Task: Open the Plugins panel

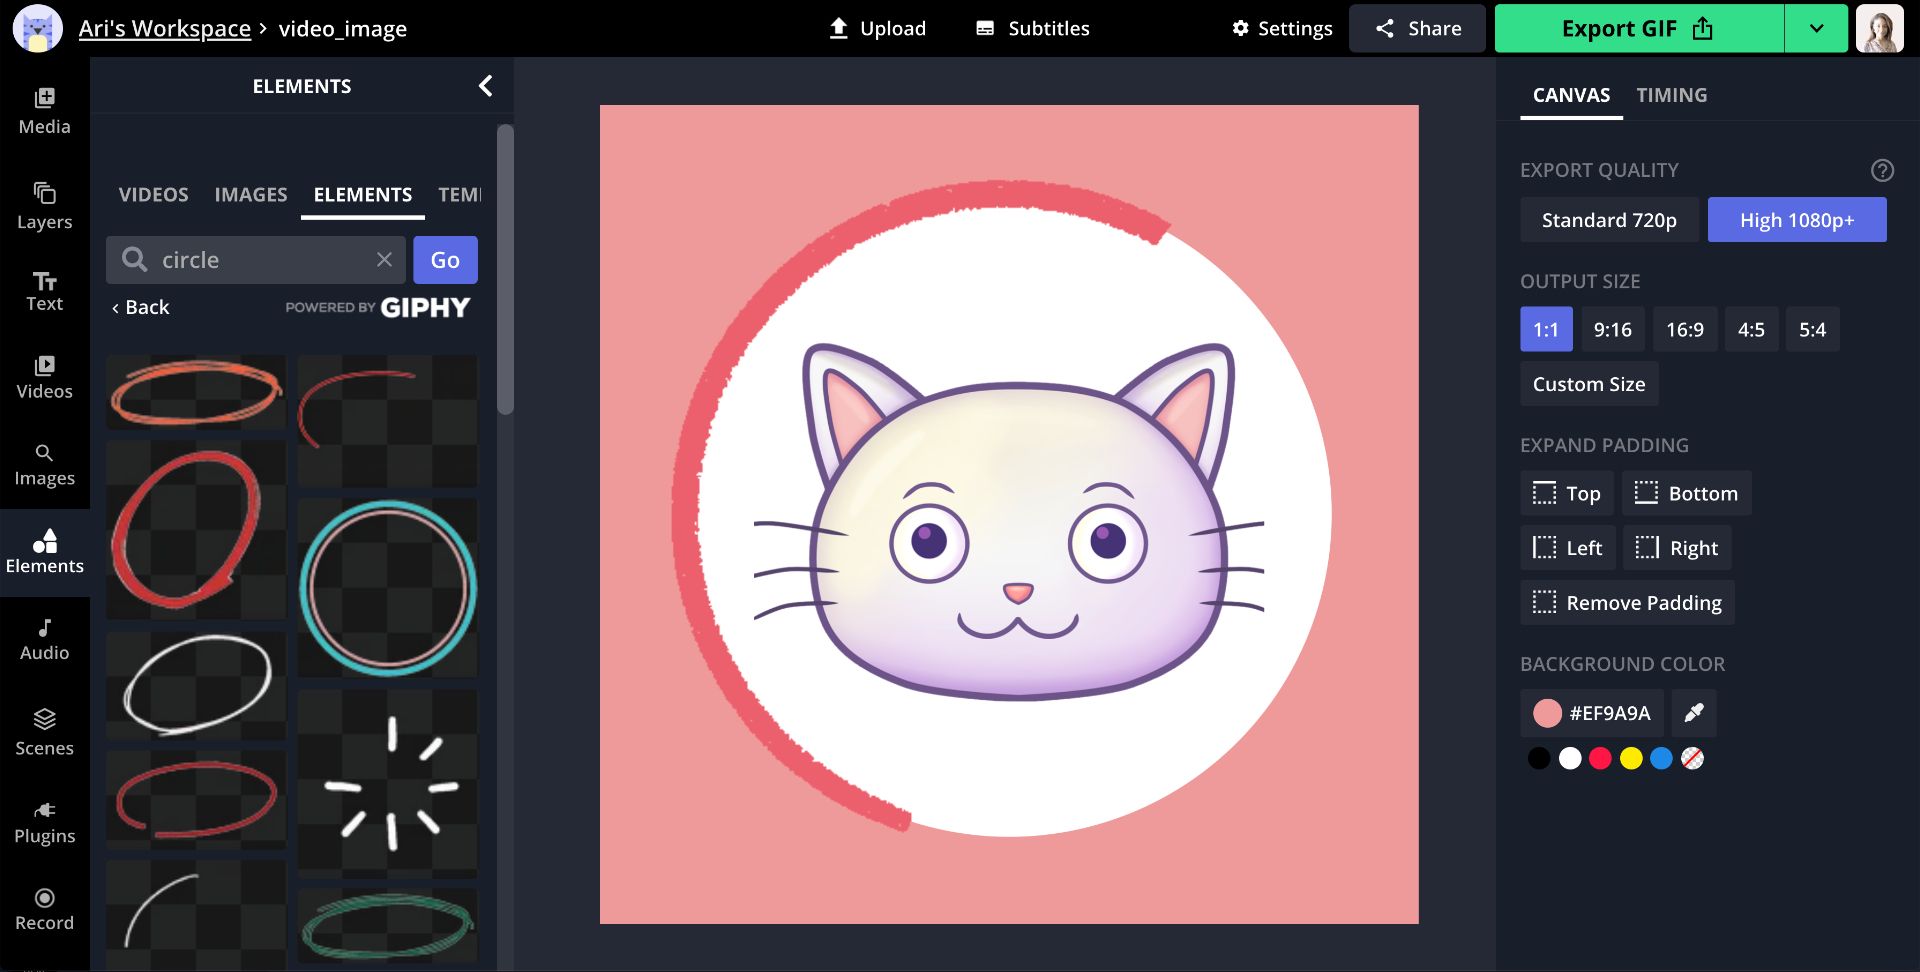Action: [44, 822]
